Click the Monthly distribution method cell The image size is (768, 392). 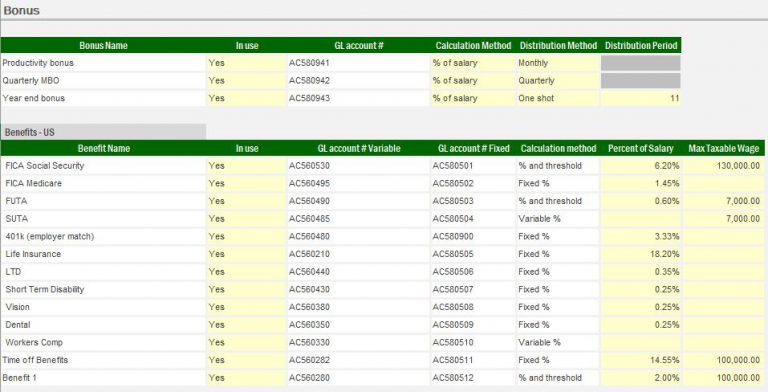[x=558, y=63]
